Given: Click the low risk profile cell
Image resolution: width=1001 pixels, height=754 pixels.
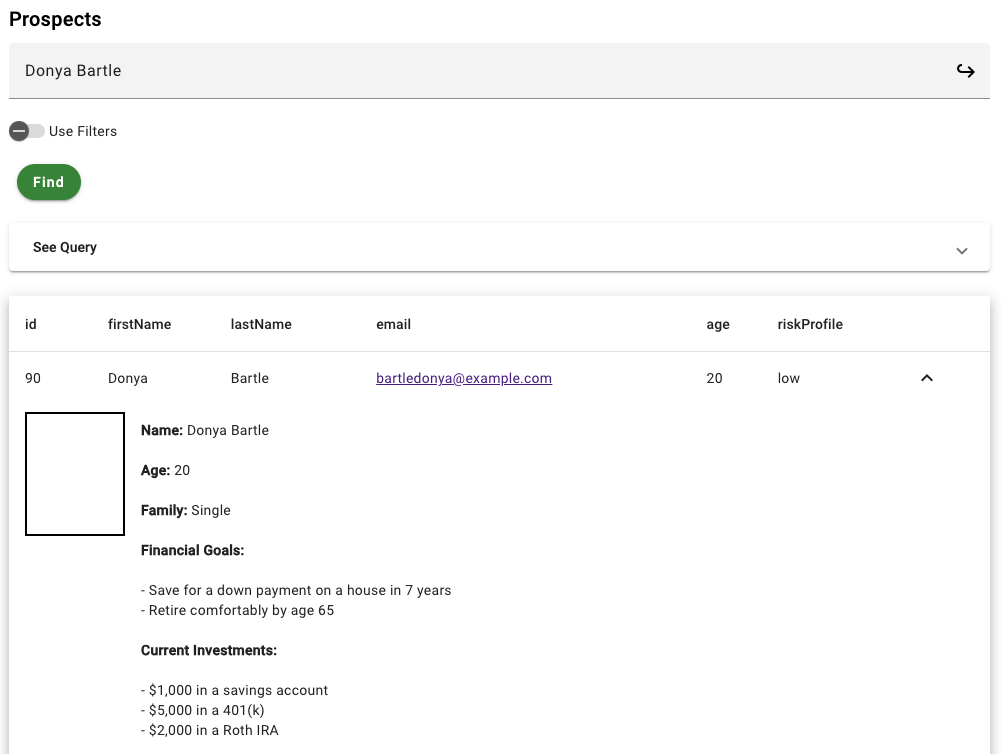Looking at the screenshot, I should [x=788, y=378].
